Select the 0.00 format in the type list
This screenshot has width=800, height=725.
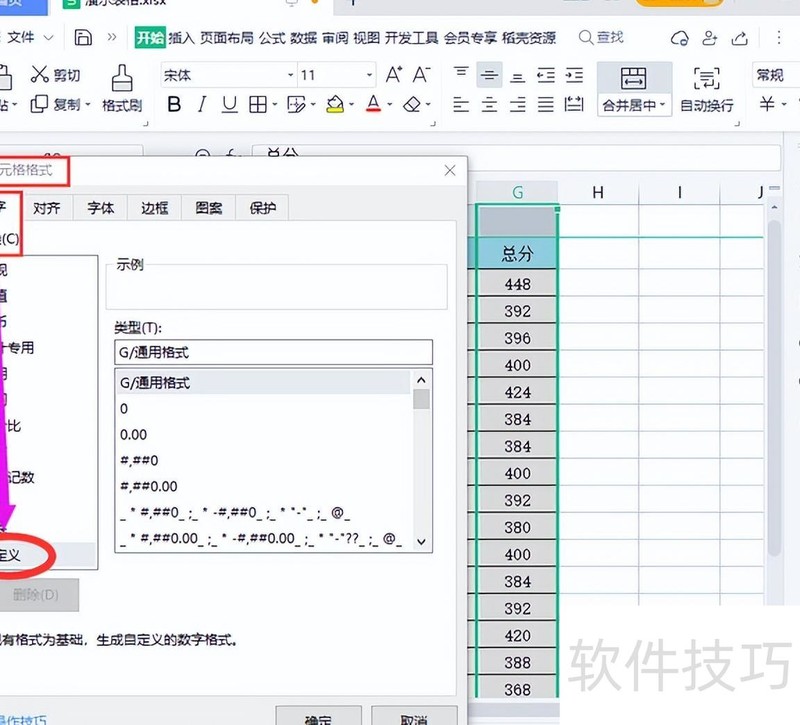click(x=133, y=435)
